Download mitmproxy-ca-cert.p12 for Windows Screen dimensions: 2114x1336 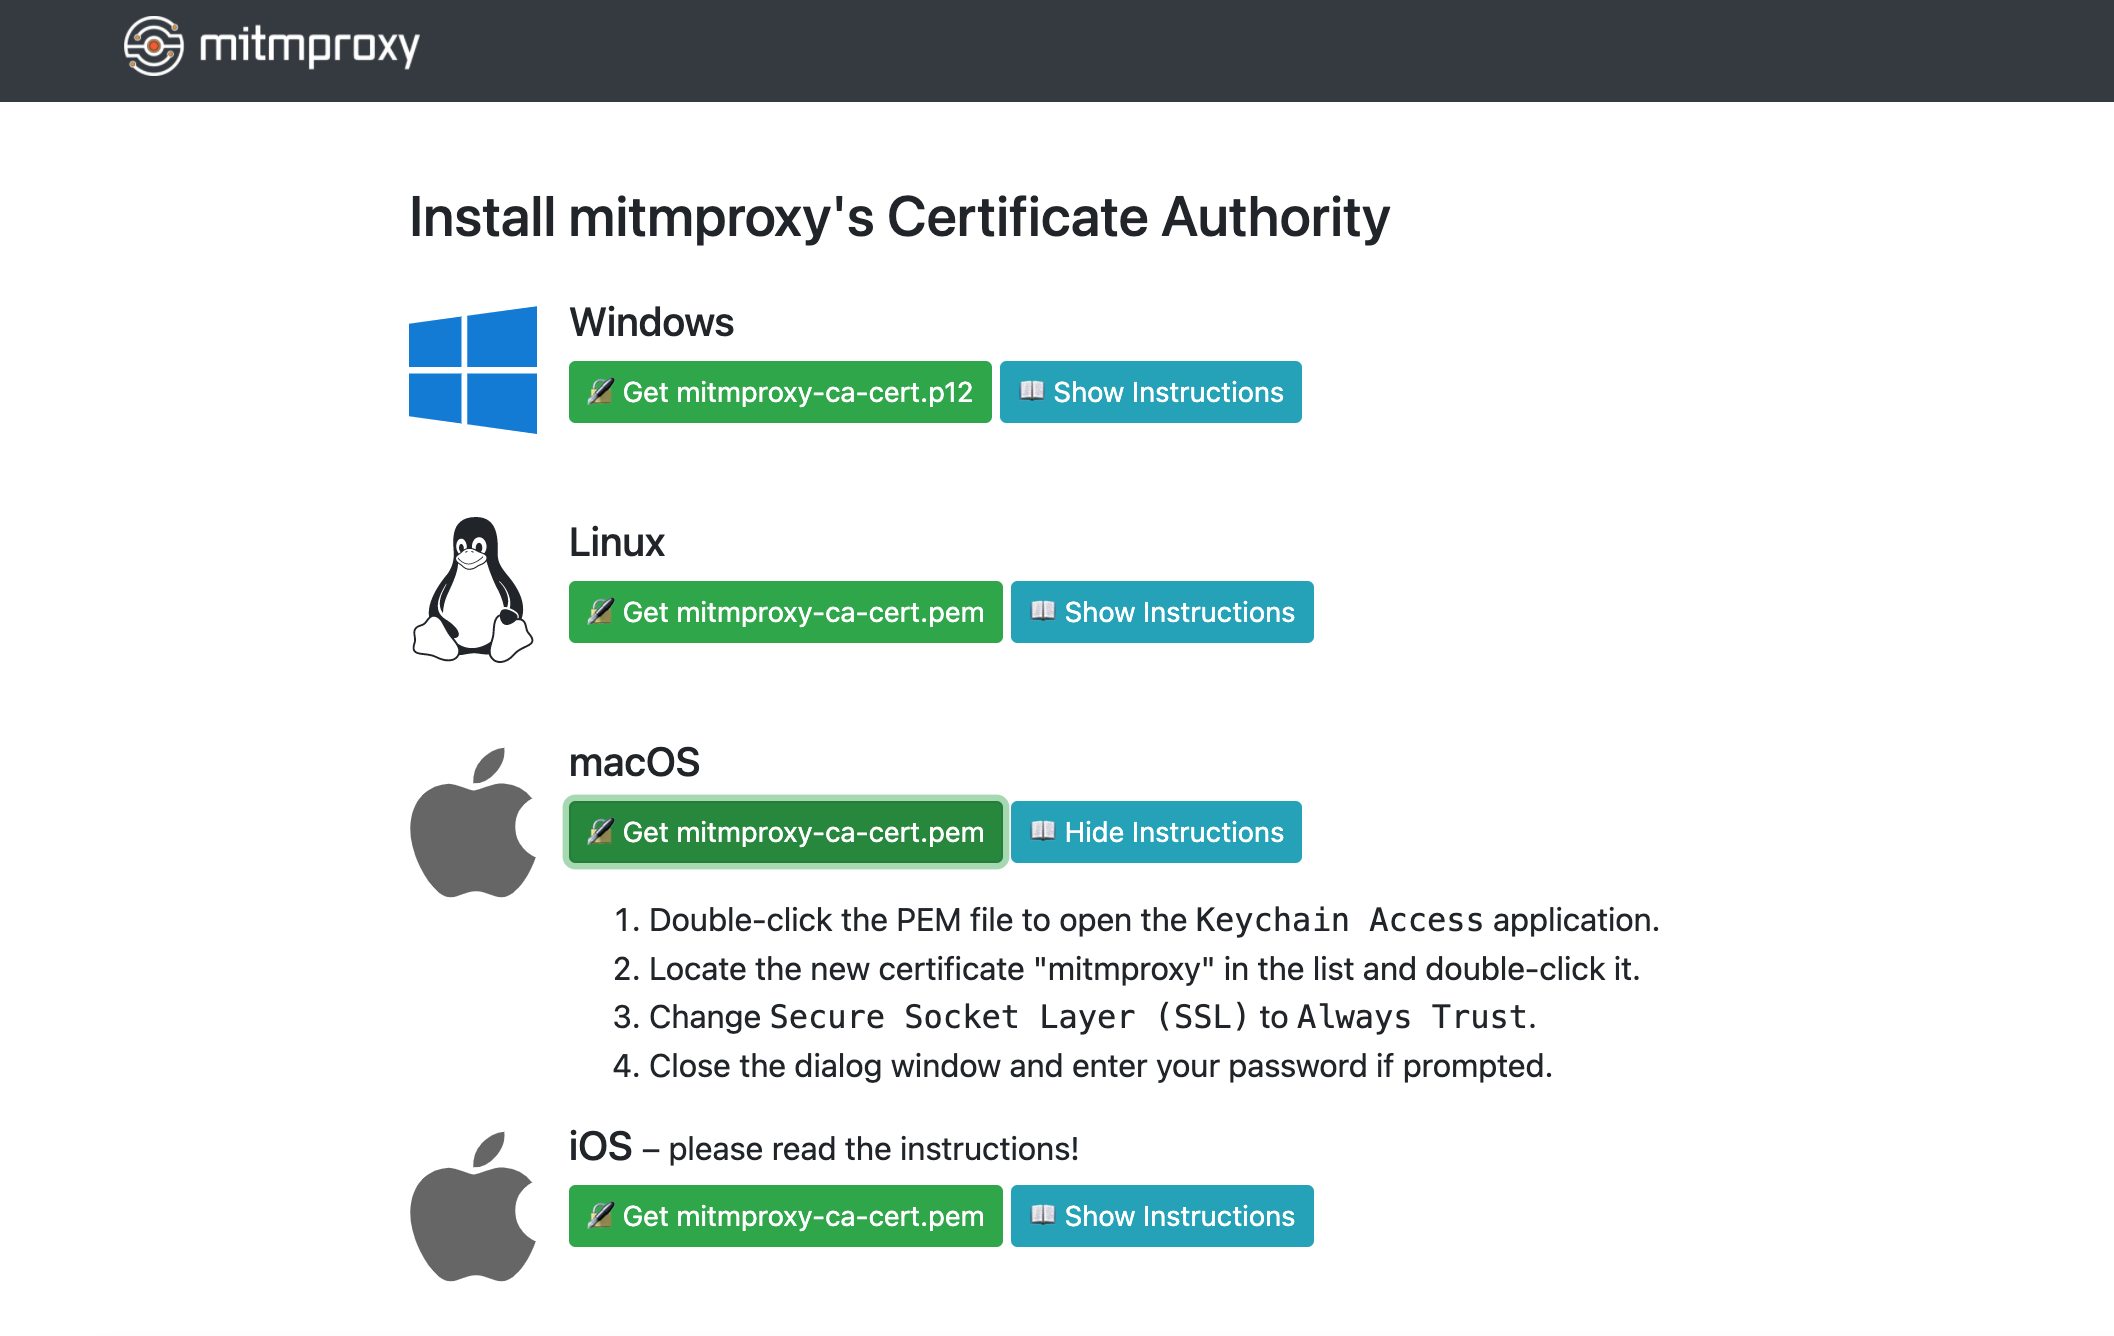[780, 392]
